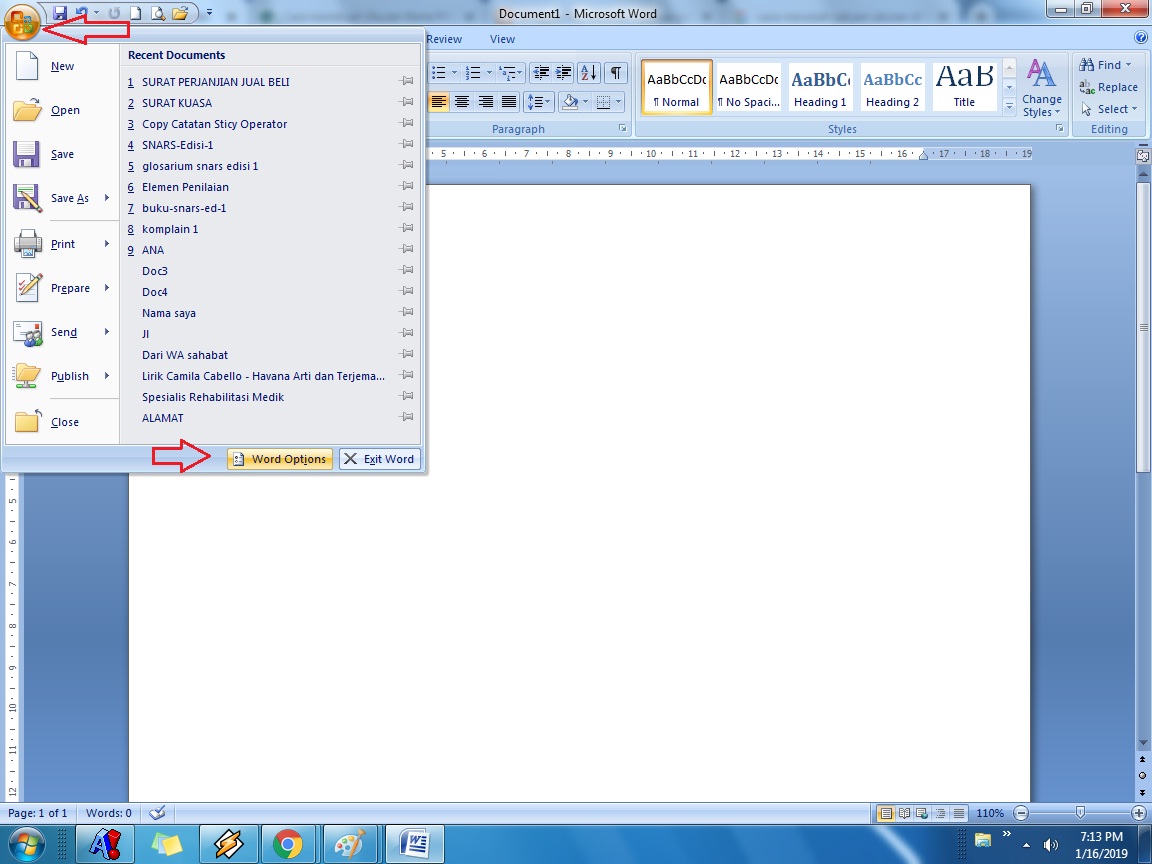Viewport: 1152px width, 864px height.
Task: Expand shading color dropdown arrow
Action: (586, 102)
